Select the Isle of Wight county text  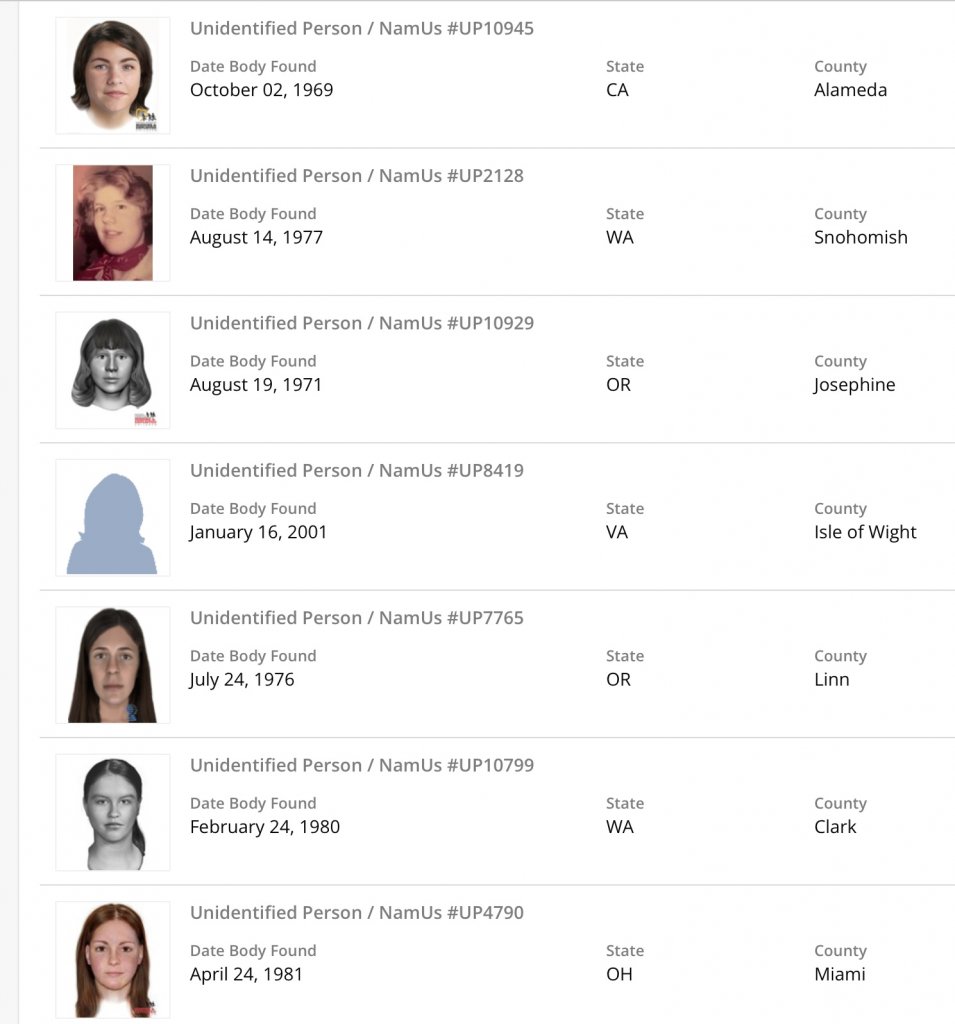(865, 532)
